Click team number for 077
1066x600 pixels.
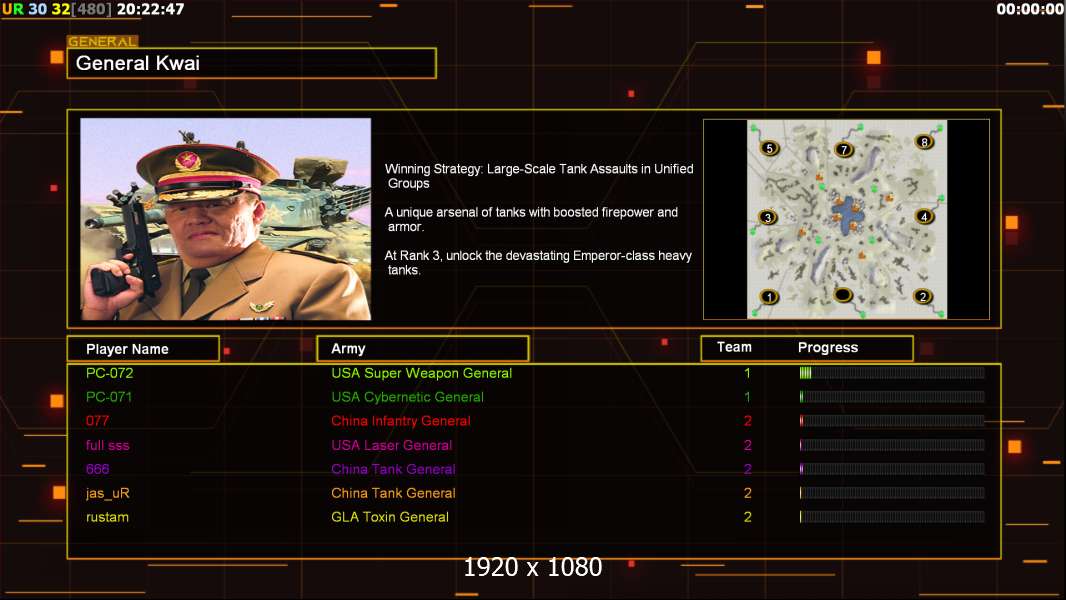[x=747, y=421]
